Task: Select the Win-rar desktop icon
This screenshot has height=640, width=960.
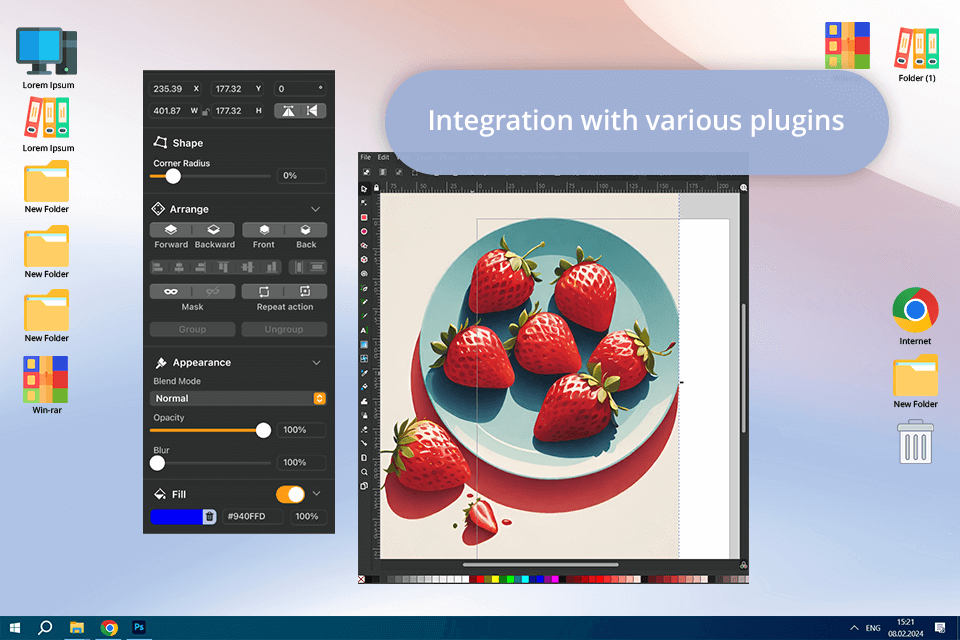Action: point(47,385)
